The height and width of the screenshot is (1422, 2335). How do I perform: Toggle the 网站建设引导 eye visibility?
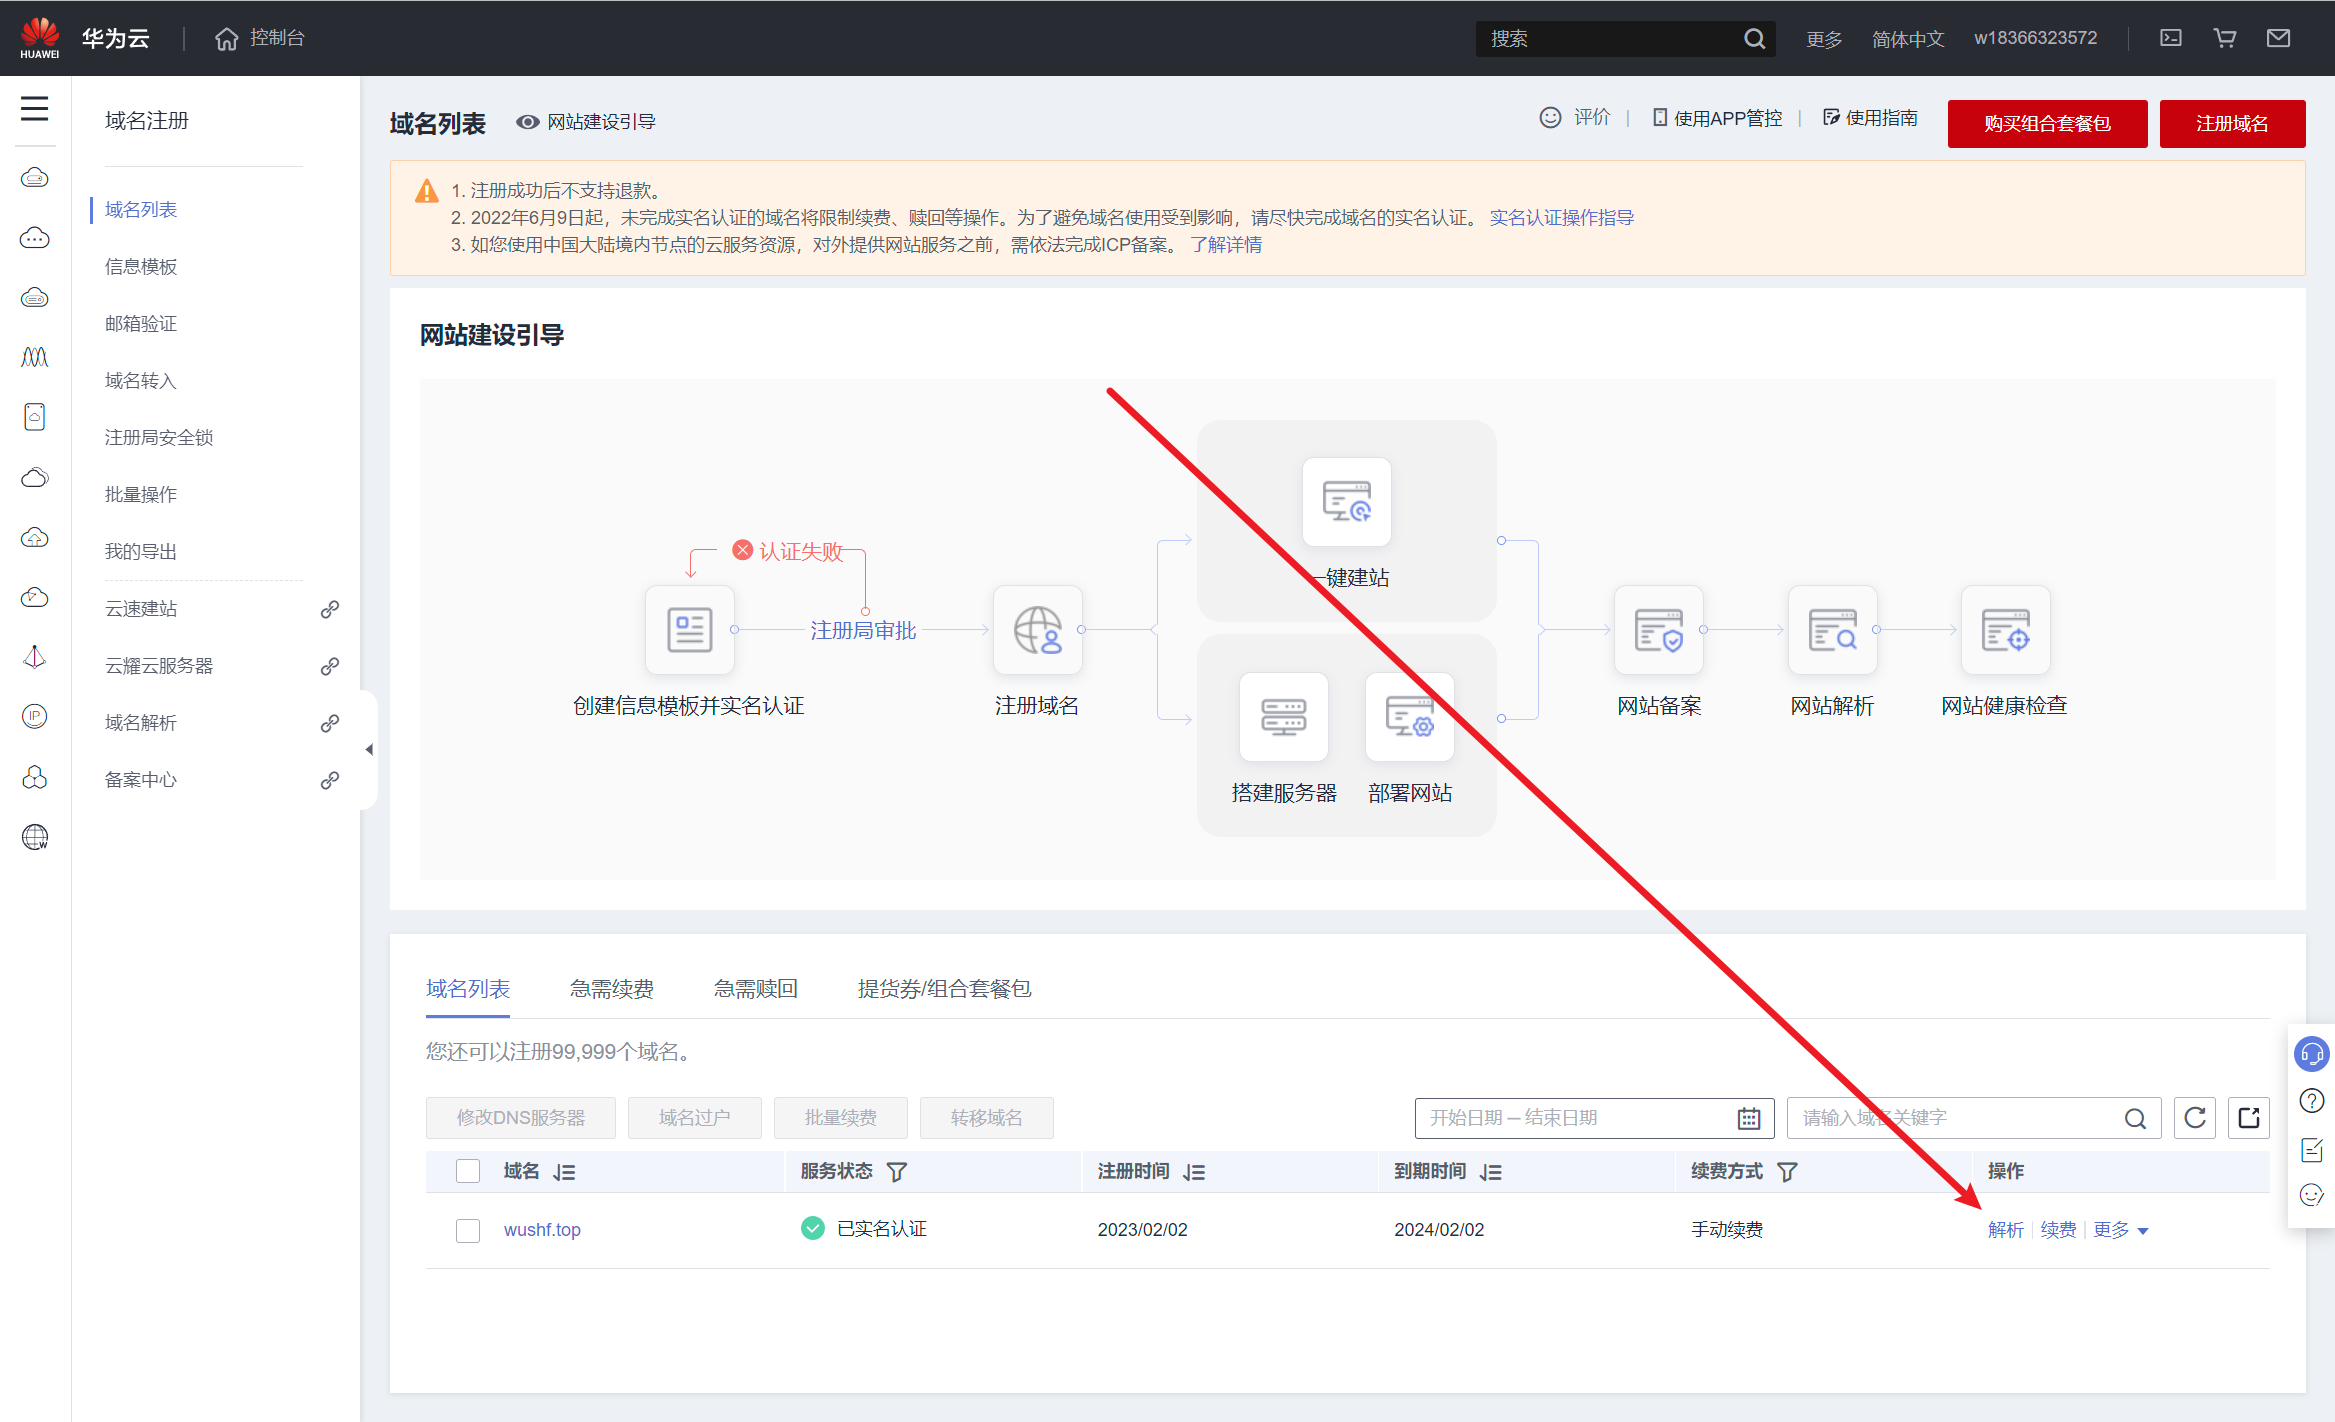[x=527, y=122]
